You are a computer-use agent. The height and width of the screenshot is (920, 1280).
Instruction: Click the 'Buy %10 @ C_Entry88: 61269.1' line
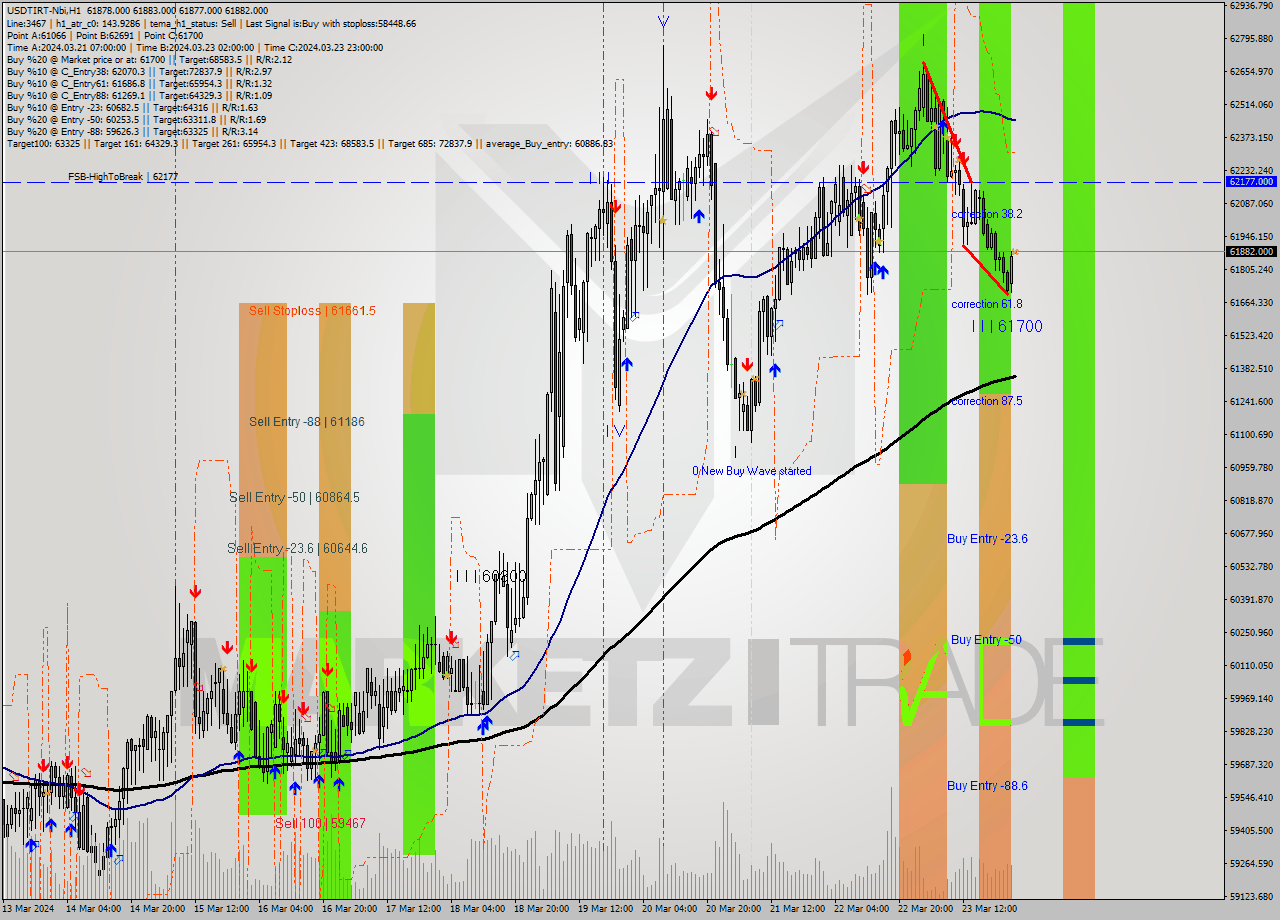139,95
